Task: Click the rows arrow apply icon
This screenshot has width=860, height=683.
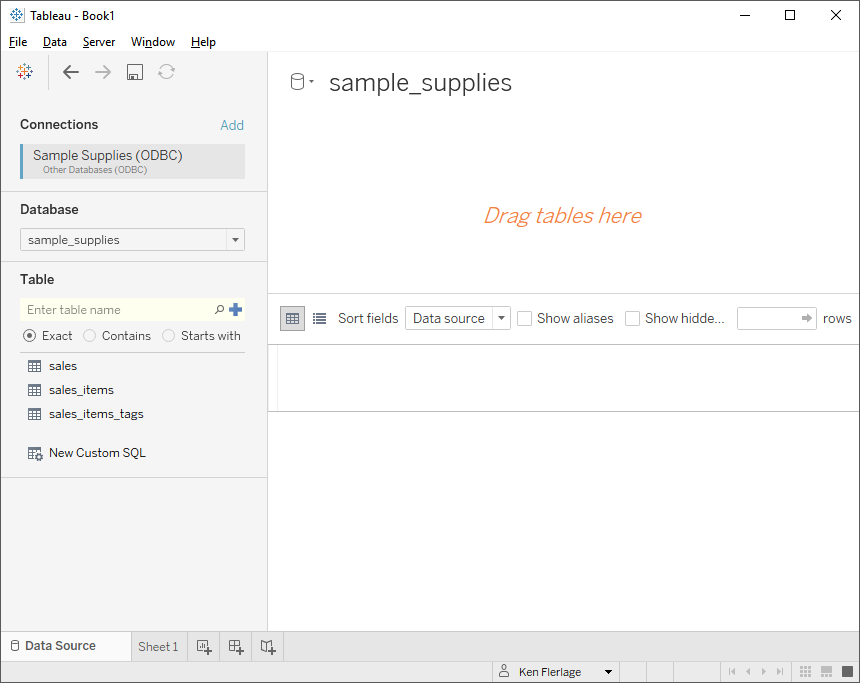Action: (806, 318)
